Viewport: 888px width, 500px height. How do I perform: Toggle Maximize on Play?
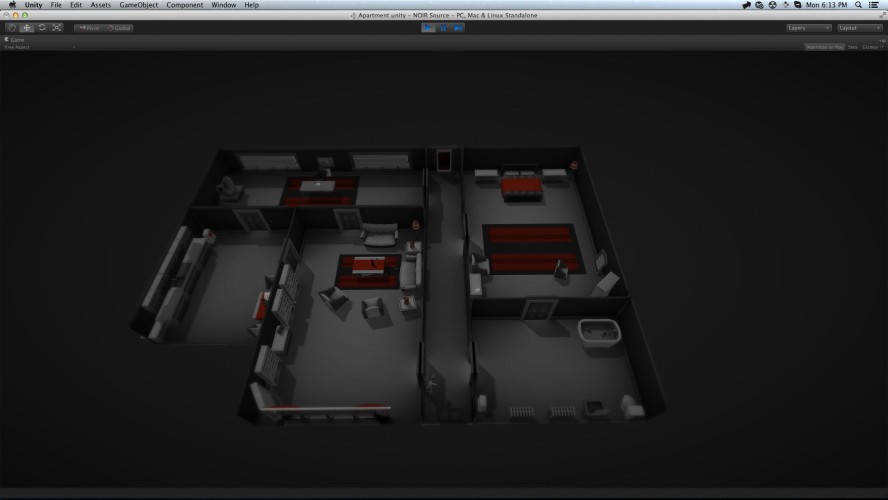tap(825, 47)
